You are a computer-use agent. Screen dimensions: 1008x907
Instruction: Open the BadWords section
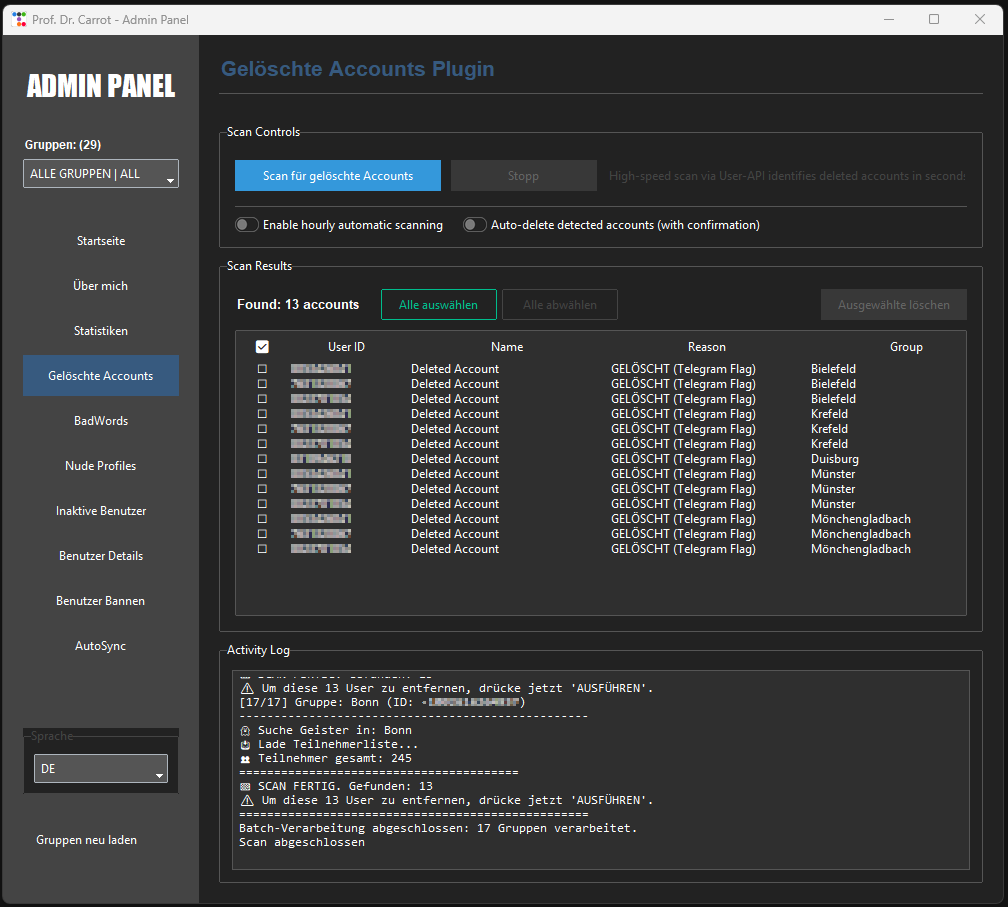101,421
